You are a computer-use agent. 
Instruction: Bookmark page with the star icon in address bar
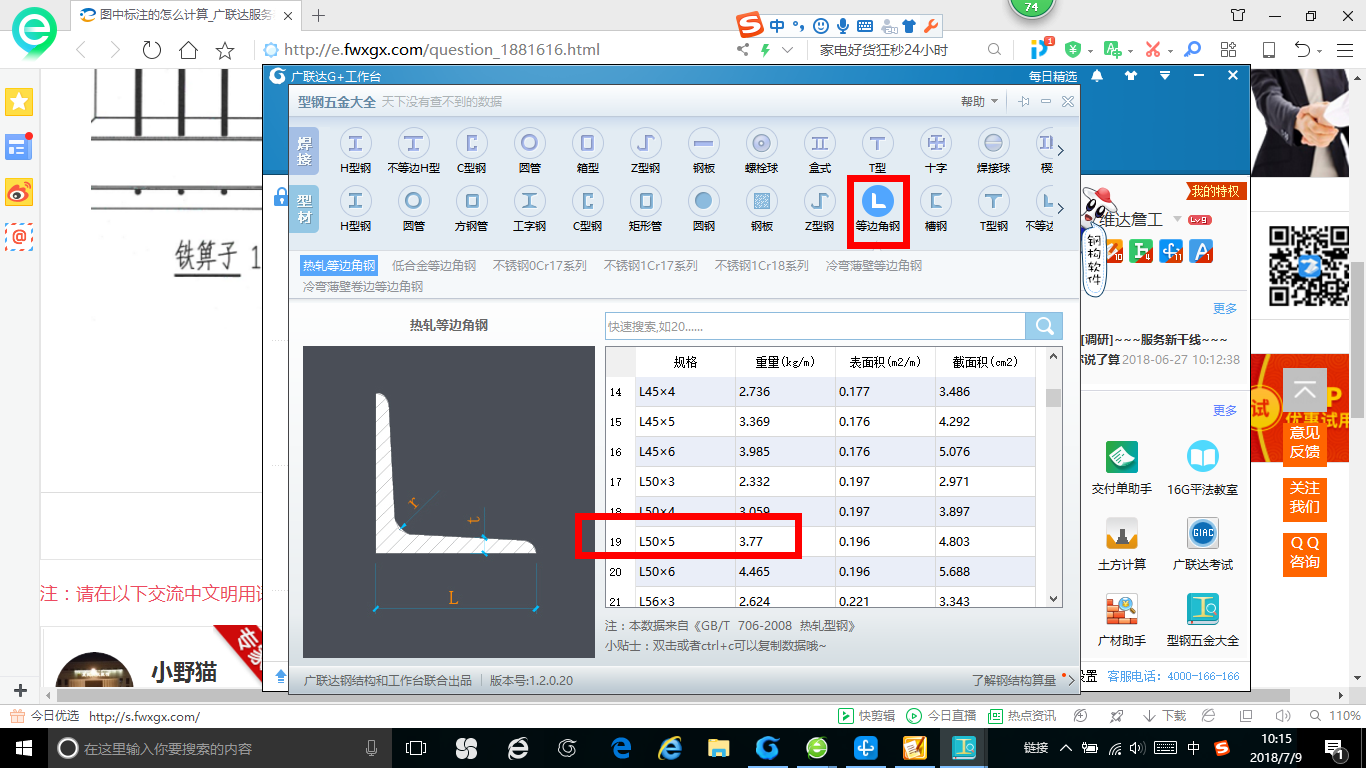tap(225, 50)
